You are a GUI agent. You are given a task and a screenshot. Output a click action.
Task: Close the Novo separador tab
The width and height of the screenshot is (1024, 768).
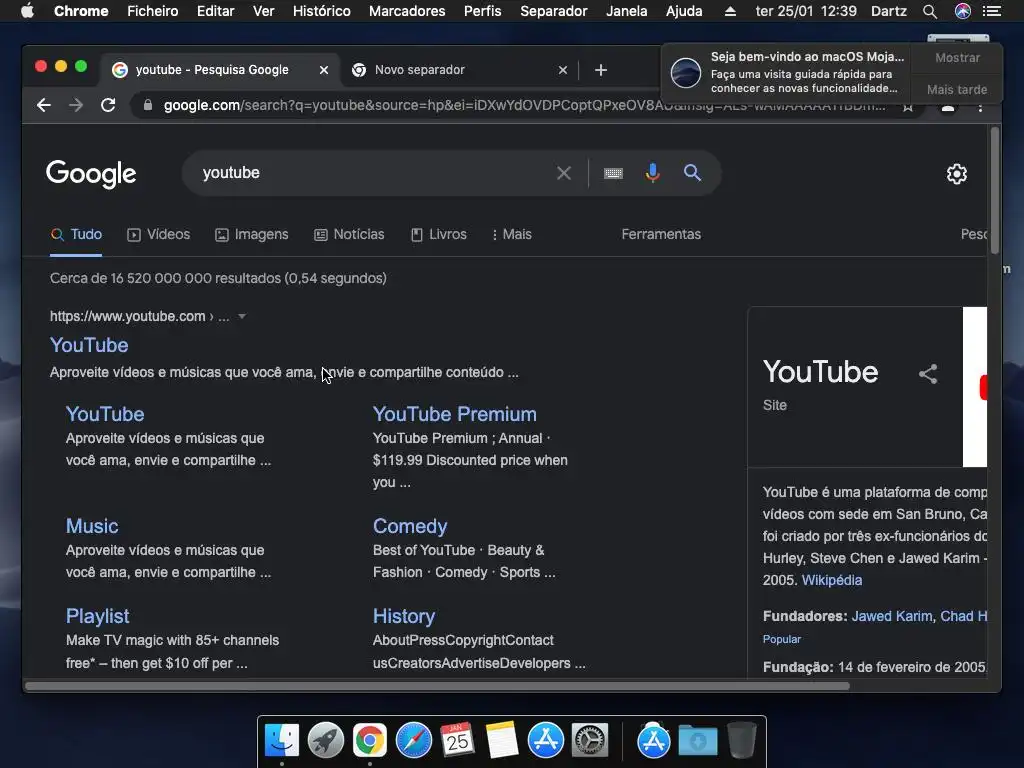[x=563, y=70]
